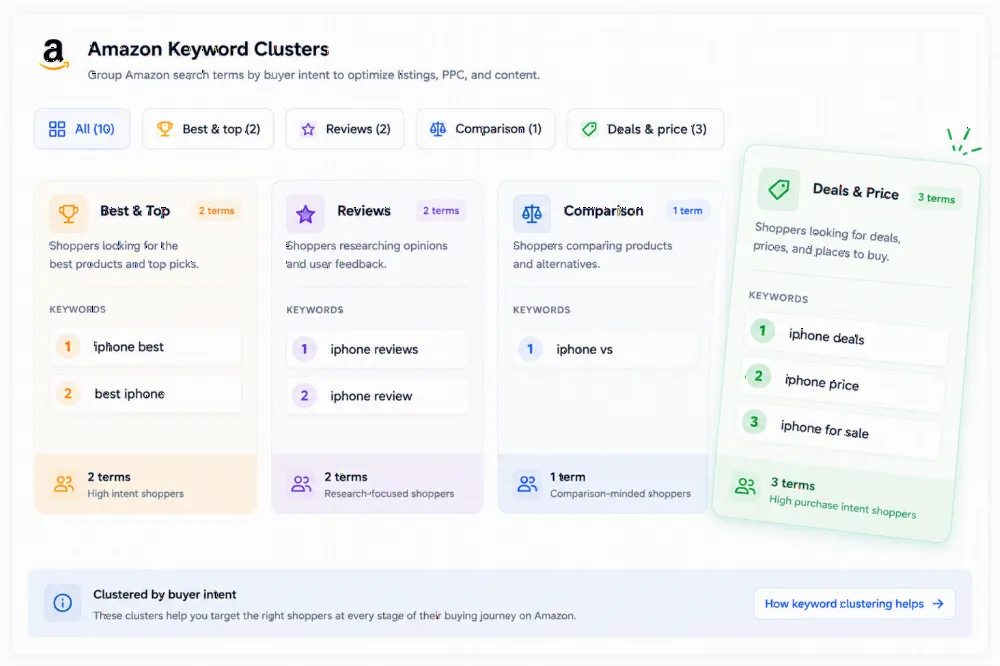Click the trophy icon on Best & Top card
This screenshot has height=666, width=1000.
pyautogui.click(x=68, y=213)
